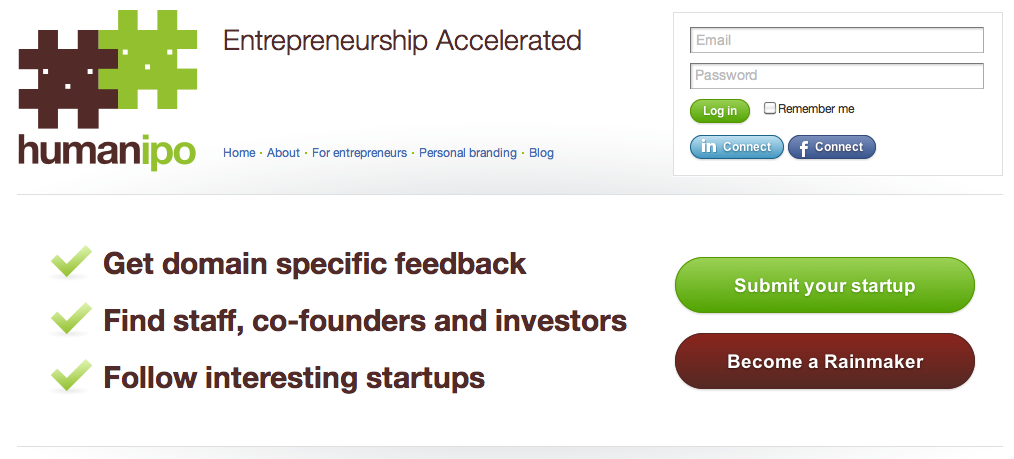Enable the Remember me checkbox
1014x459 pixels.
(770, 108)
